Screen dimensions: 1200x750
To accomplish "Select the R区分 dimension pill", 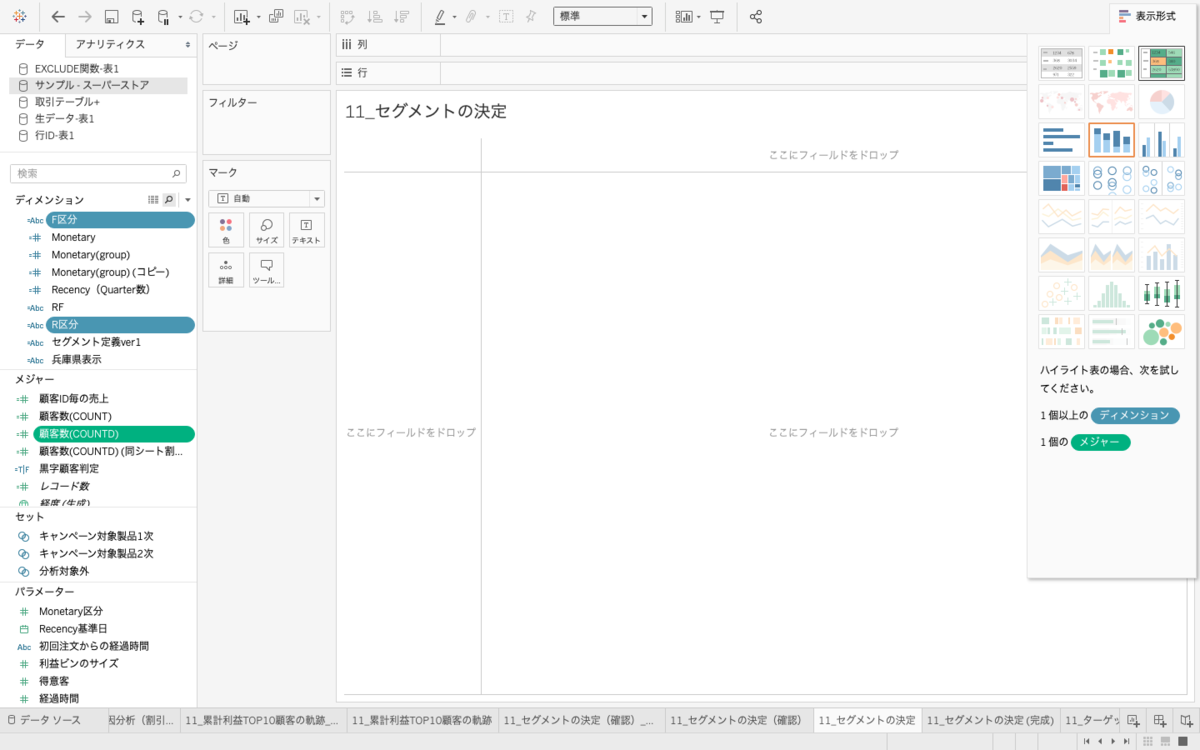I will [x=120, y=325].
